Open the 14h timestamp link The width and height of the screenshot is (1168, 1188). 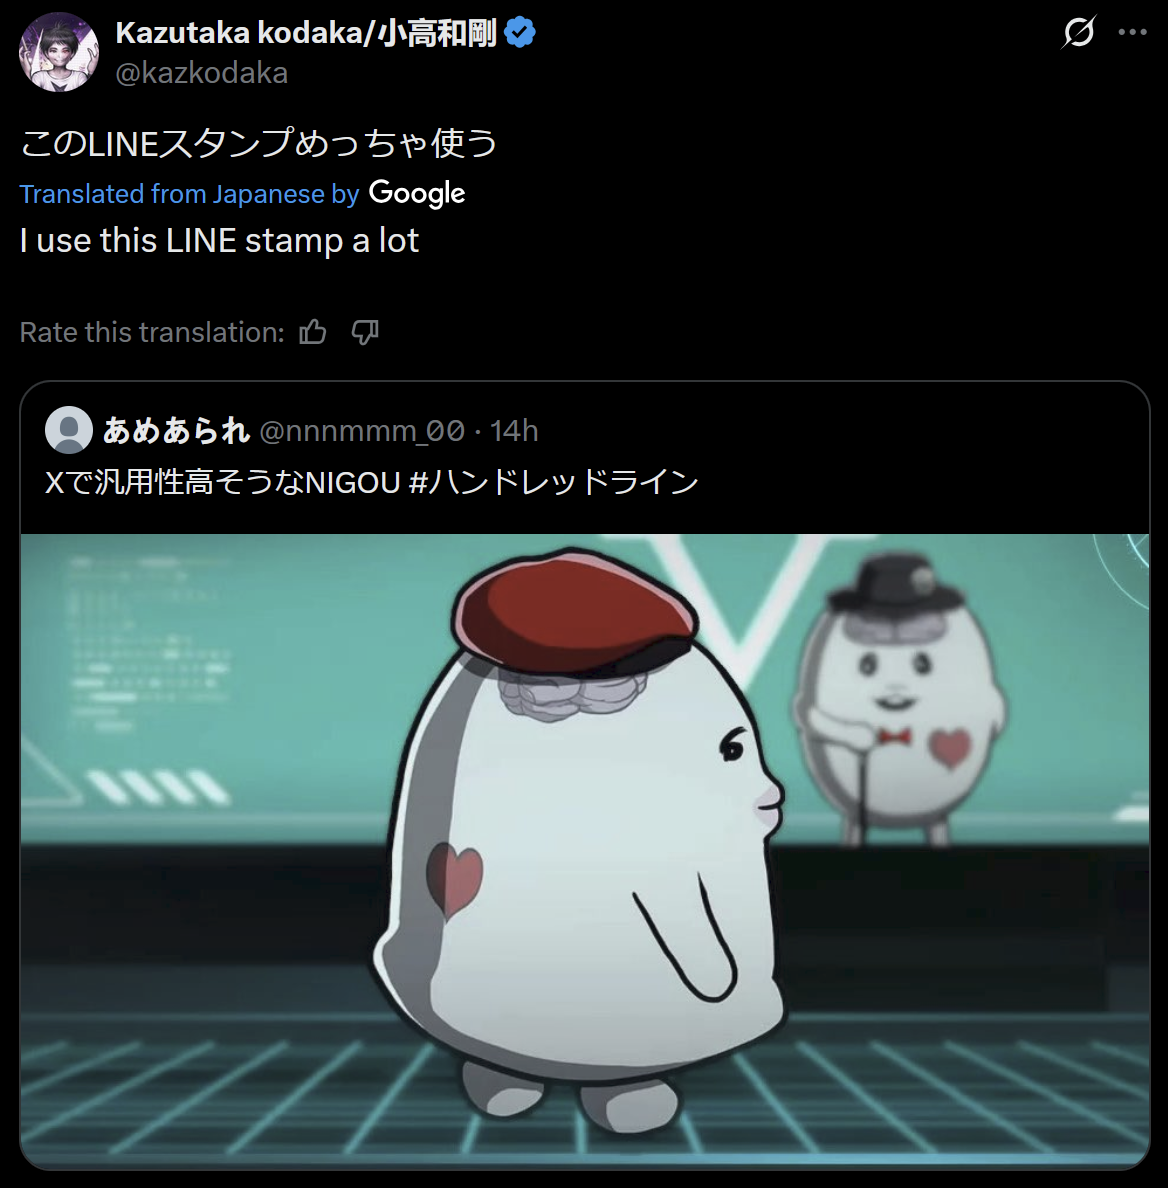pyautogui.click(x=514, y=431)
